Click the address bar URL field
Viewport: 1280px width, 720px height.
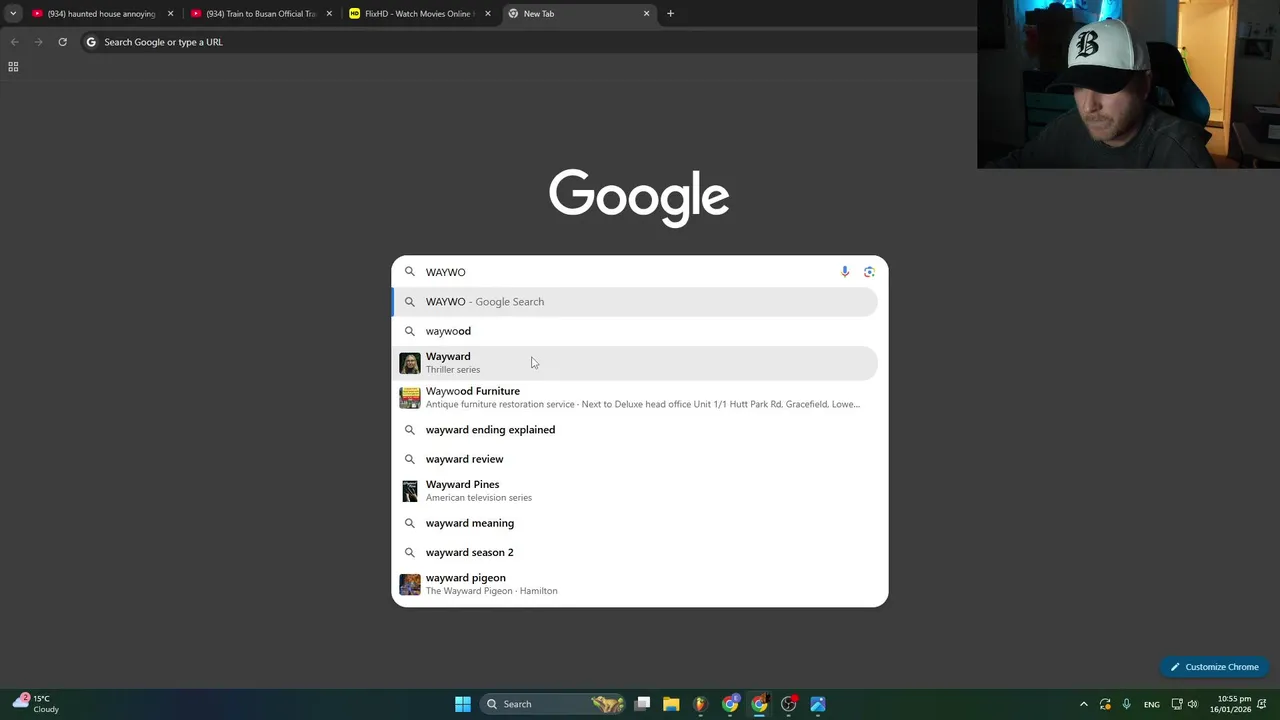530,42
